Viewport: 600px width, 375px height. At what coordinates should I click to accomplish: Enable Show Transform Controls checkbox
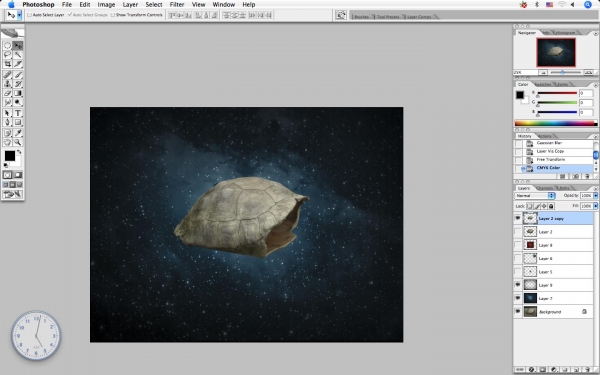click(112, 15)
